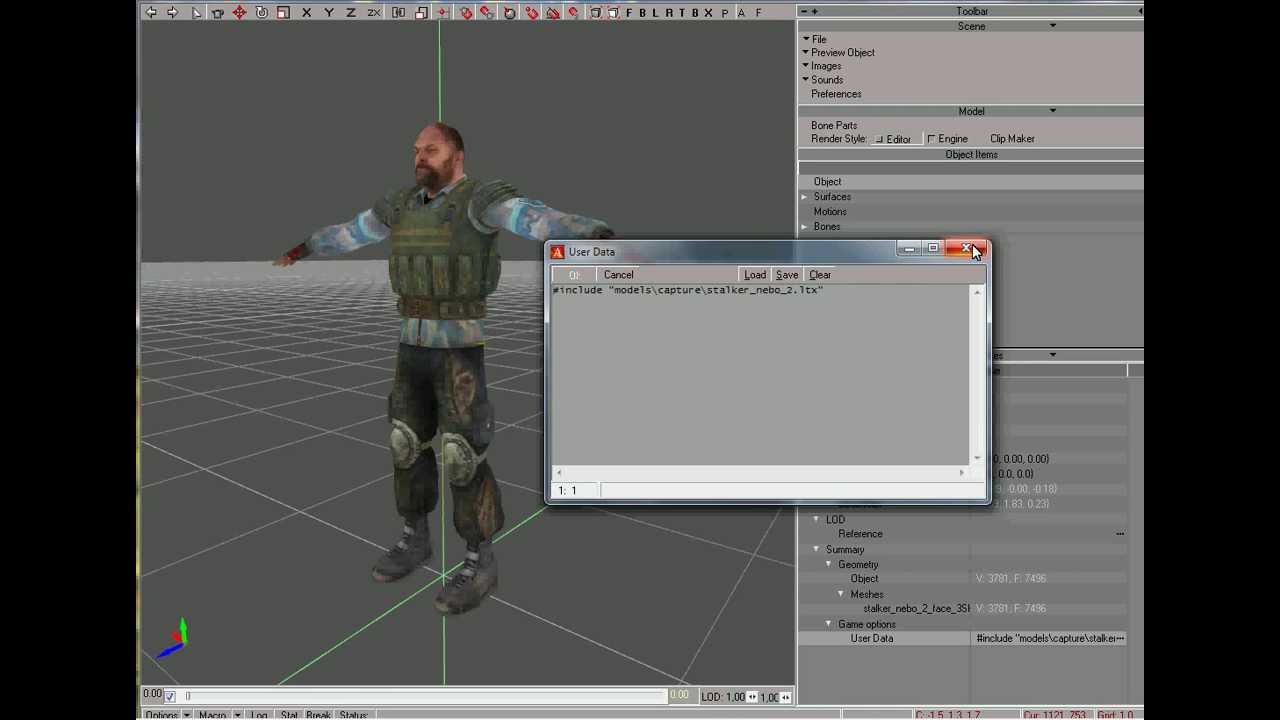The height and width of the screenshot is (720, 1280).
Task: Select the Motions item
Action: (x=830, y=212)
